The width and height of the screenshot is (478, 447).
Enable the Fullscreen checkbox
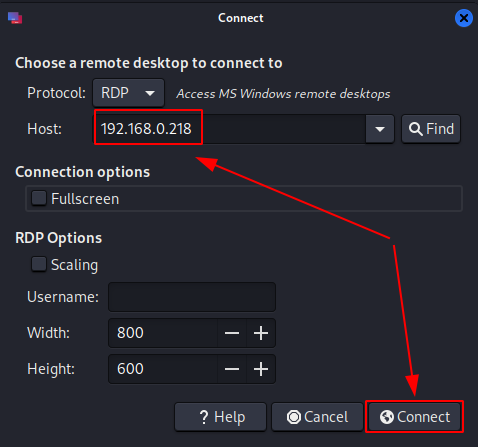[39, 198]
